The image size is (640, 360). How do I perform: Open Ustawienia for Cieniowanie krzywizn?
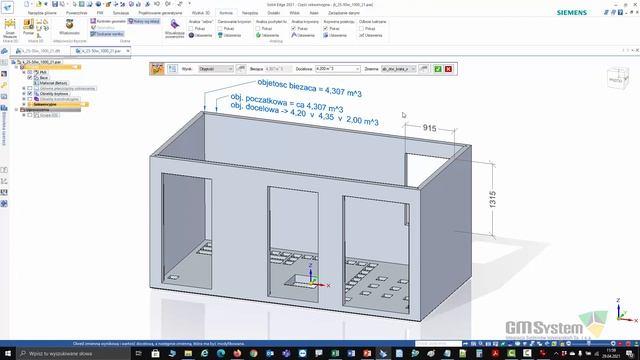pos(230,36)
